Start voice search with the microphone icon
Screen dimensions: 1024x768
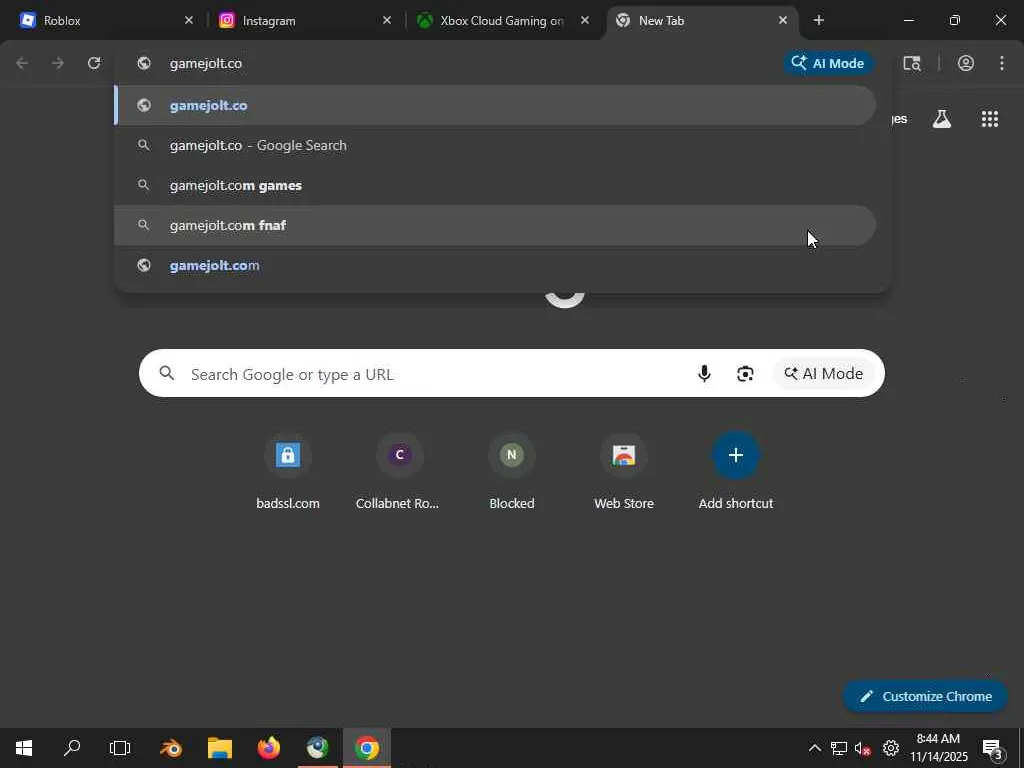[704, 374]
